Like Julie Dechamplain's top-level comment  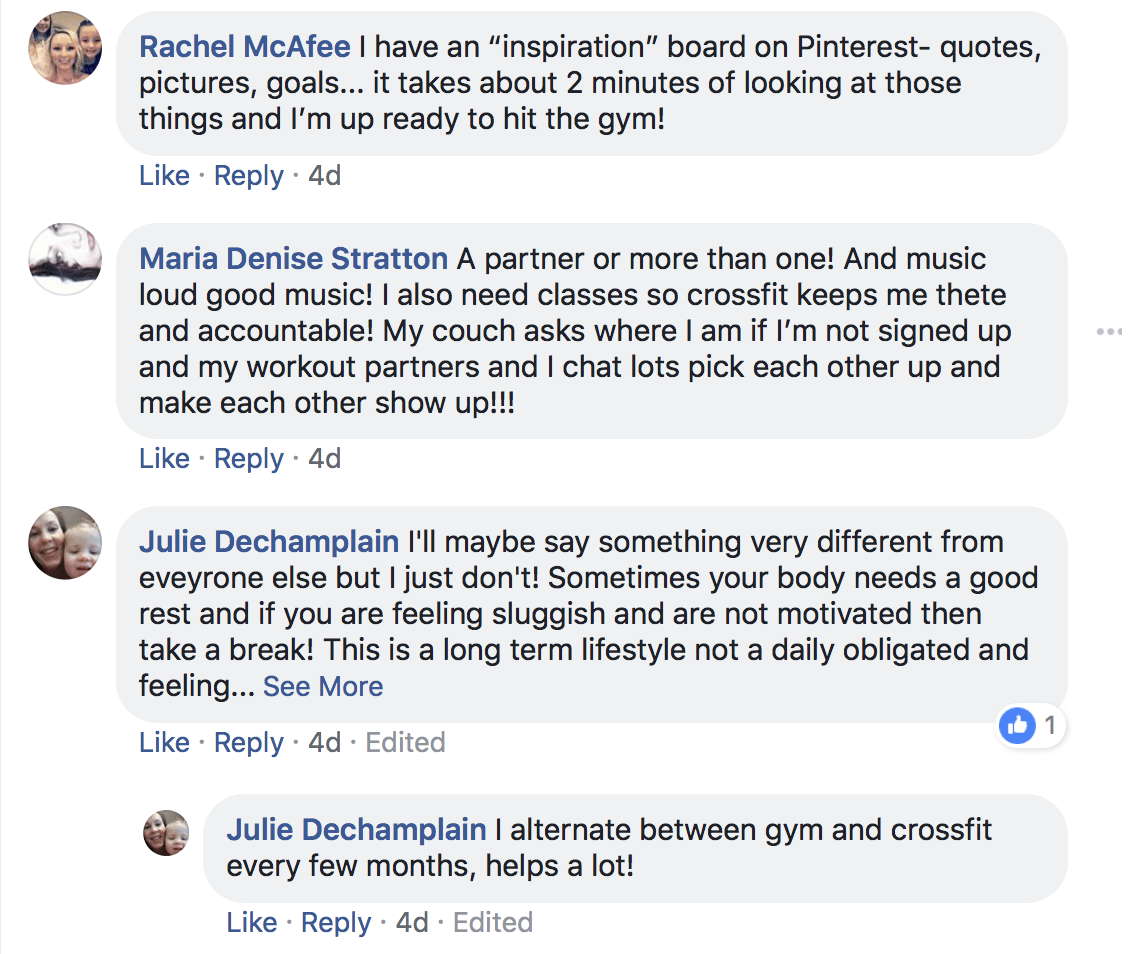[x=164, y=742]
